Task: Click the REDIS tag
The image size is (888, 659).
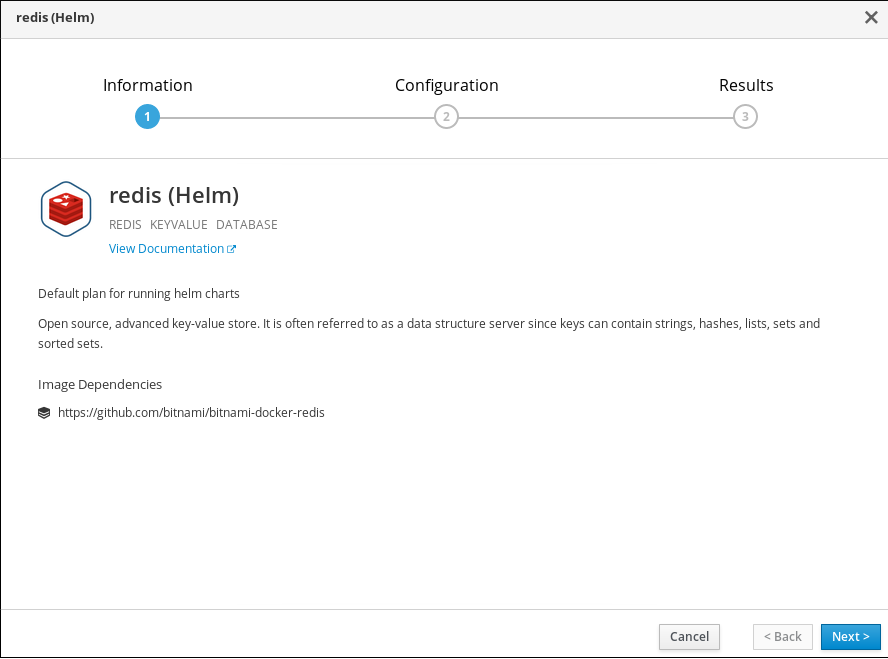Action: click(125, 225)
